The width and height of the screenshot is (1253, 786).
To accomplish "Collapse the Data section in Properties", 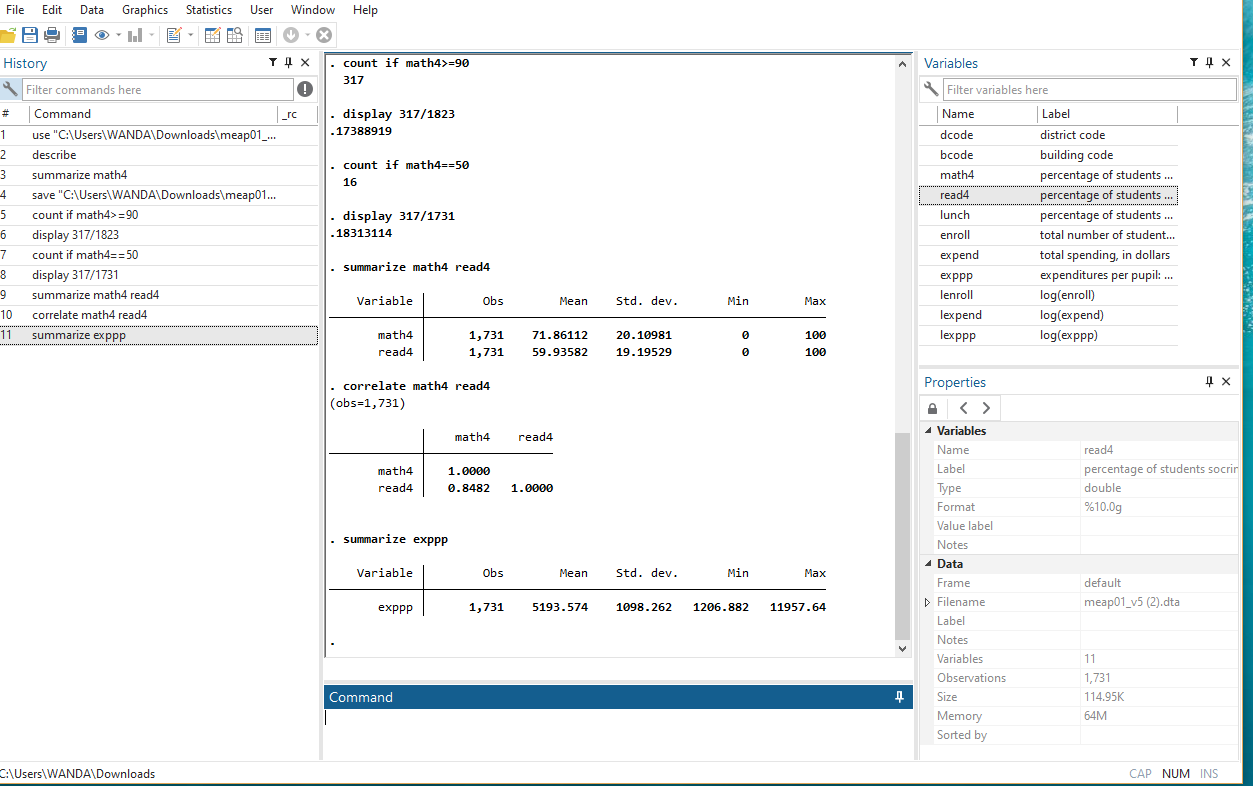I will coord(928,564).
